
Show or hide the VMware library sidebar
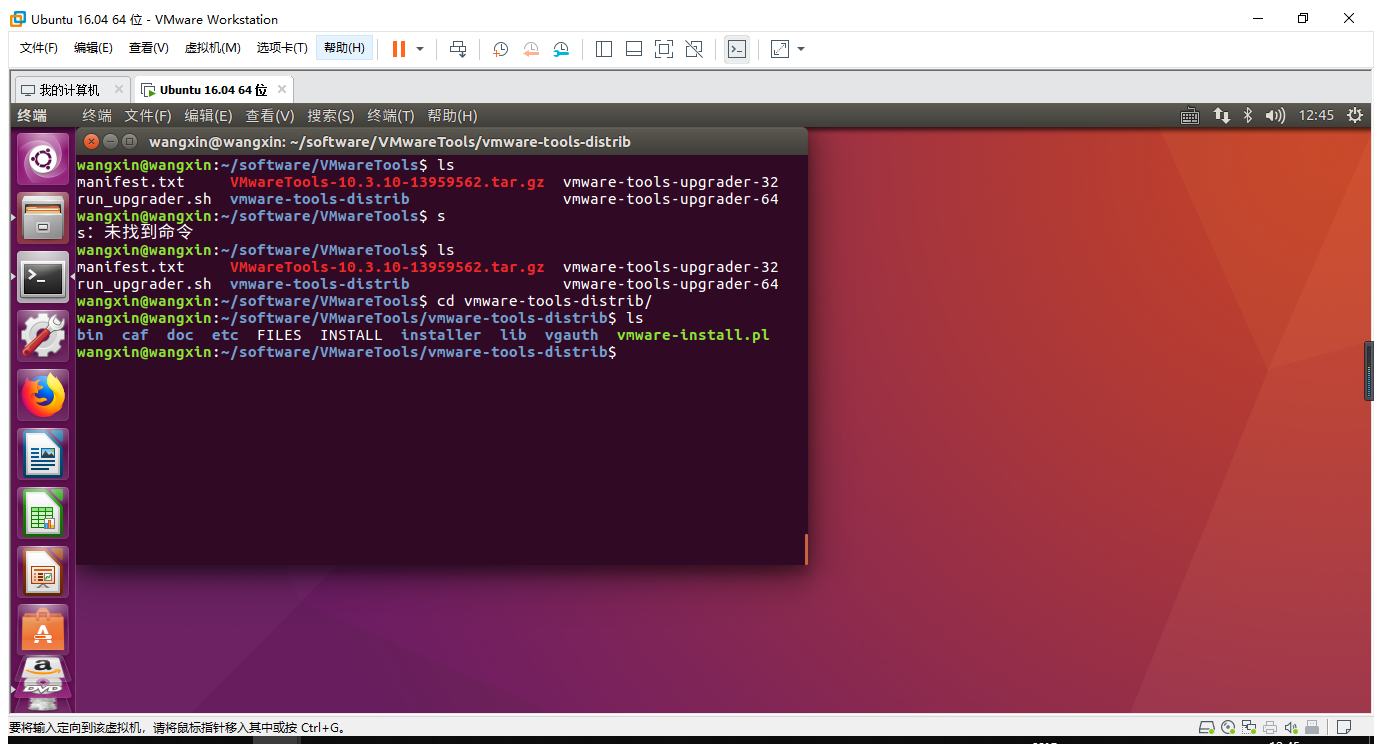(x=603, y=49)
